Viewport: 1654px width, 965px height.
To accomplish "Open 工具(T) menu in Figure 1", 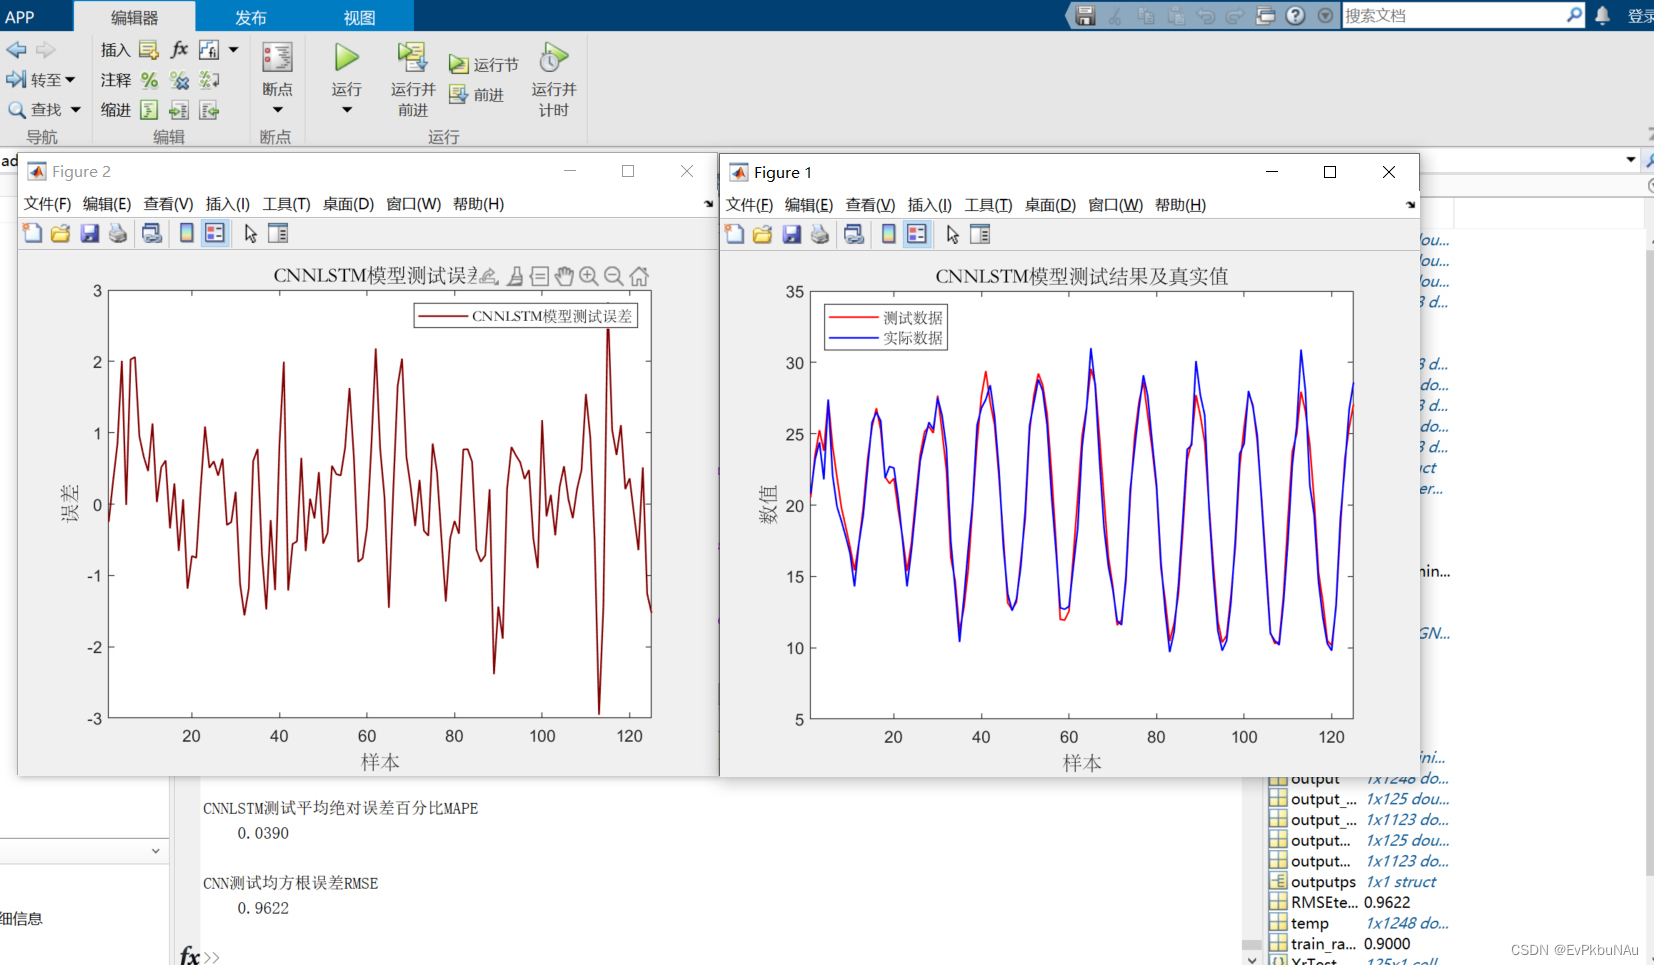I will click(988, 205).
